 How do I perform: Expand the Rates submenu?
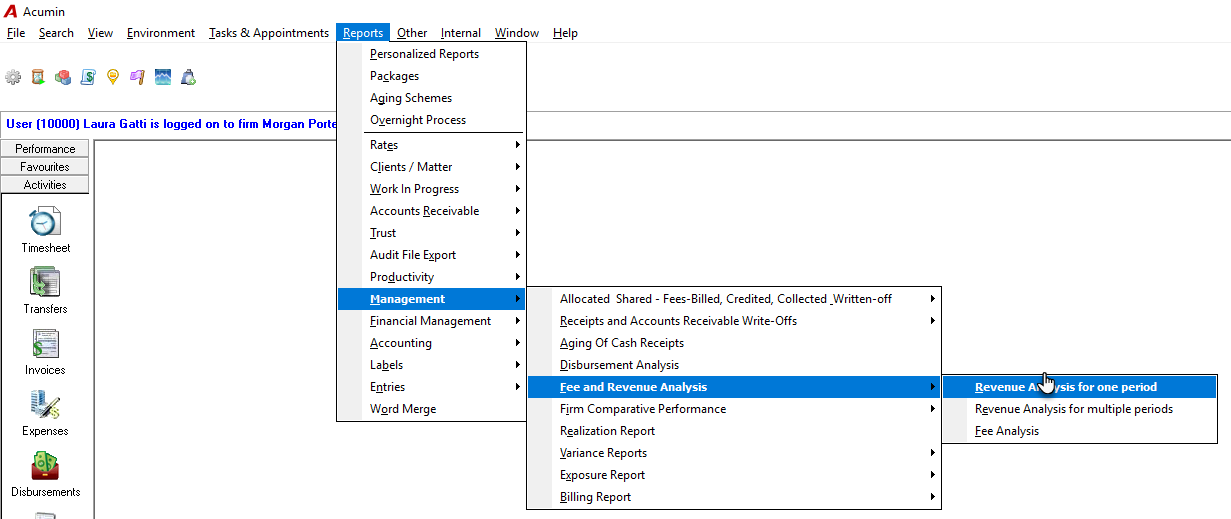pos(431,145)
